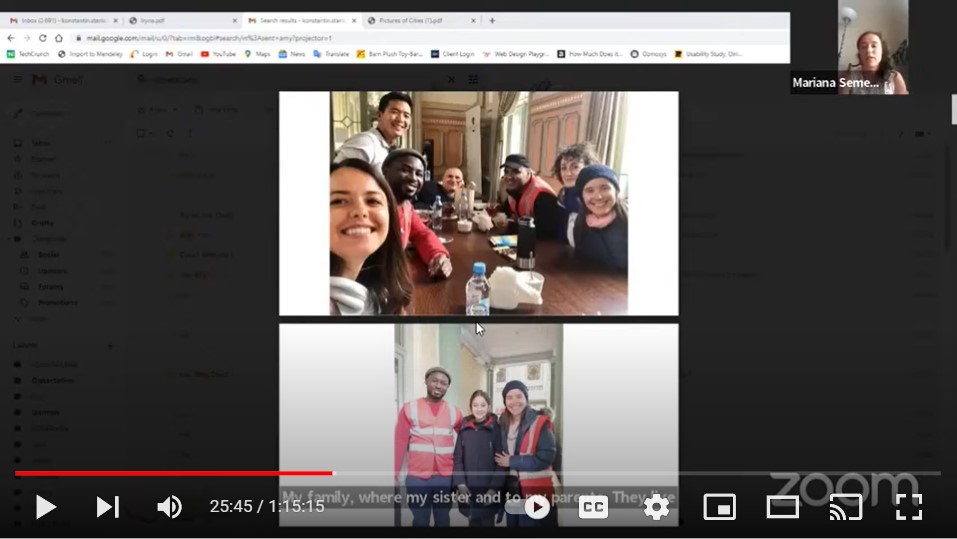Cast the video to a TV

click(845, 507)
